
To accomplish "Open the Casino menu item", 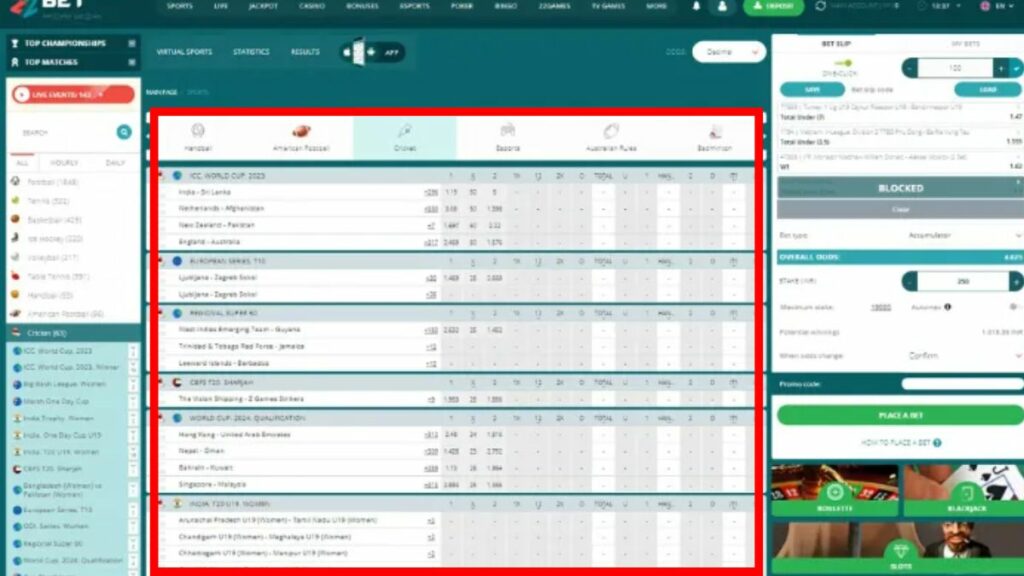I will 312,6.
